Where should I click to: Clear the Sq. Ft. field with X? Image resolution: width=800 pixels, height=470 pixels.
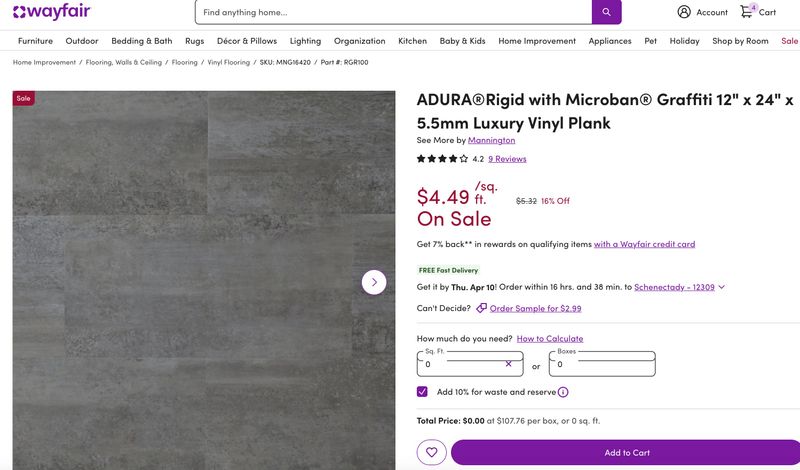click(x=508, y=364)
